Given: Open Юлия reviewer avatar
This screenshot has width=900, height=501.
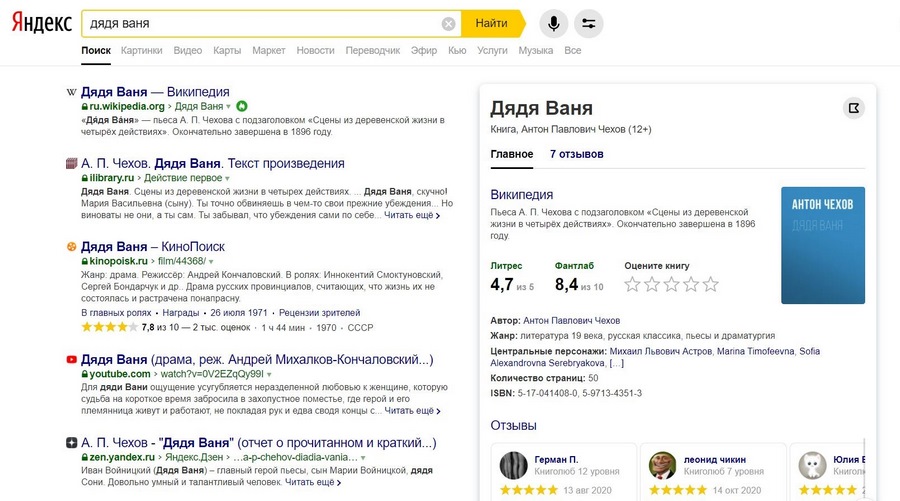Looking at the screenshot, I should click(812, 465).
